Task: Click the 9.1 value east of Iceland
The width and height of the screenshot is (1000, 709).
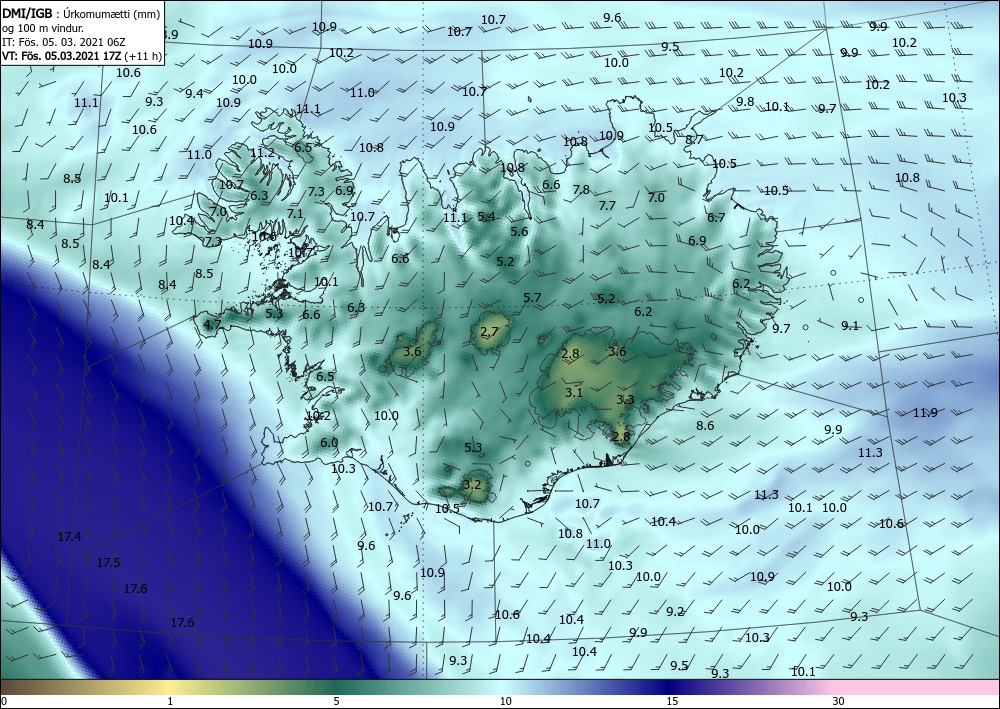Action: tap(850, 326)
